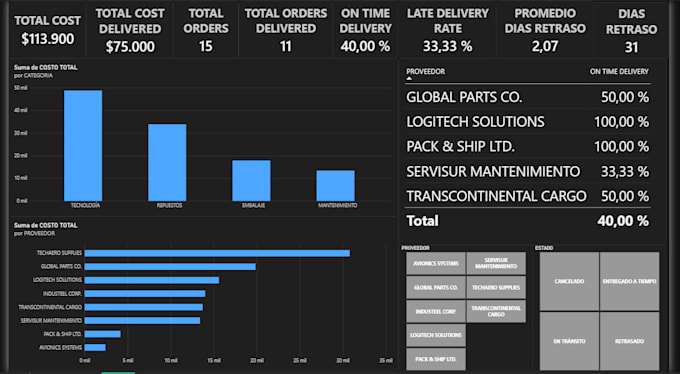
Task: Select PACK & SHIP LTD. slicer tile
Action: 436,359
